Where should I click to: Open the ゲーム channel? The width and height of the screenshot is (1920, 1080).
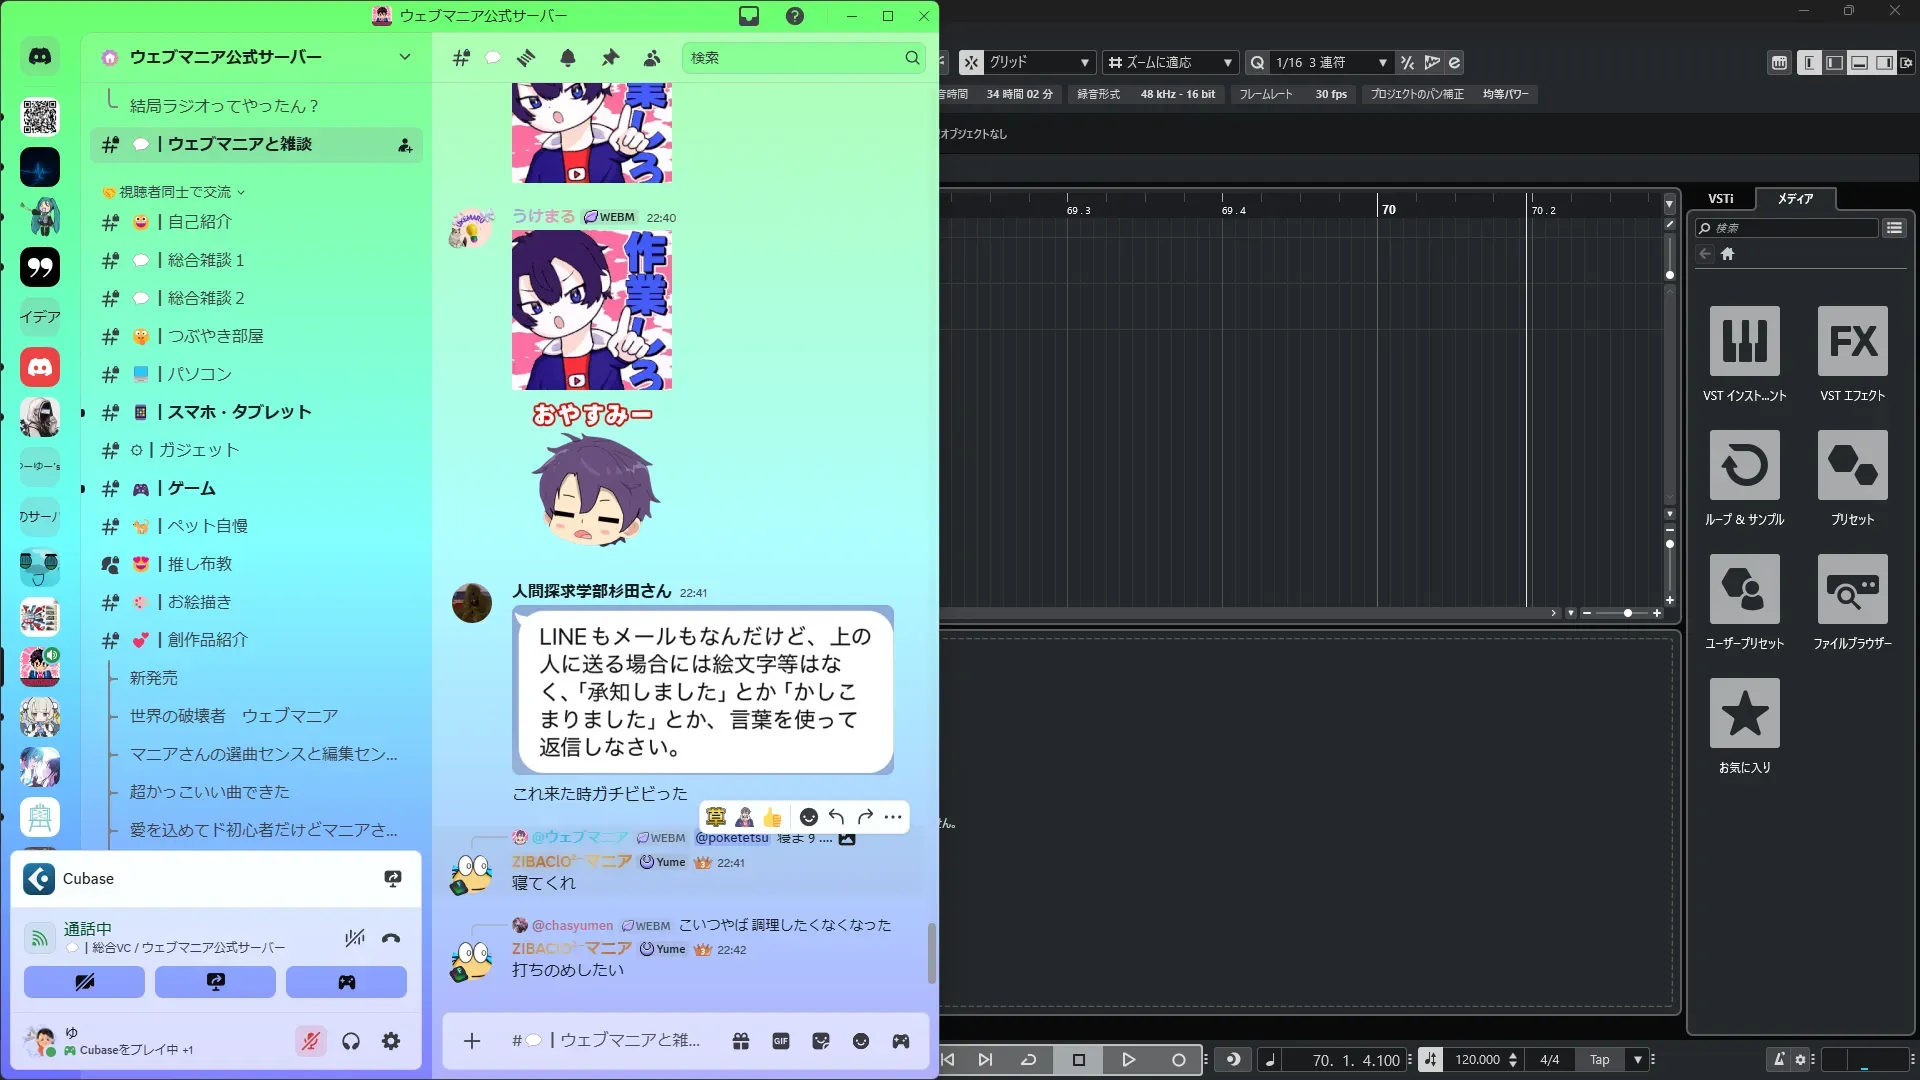point(191,488)
